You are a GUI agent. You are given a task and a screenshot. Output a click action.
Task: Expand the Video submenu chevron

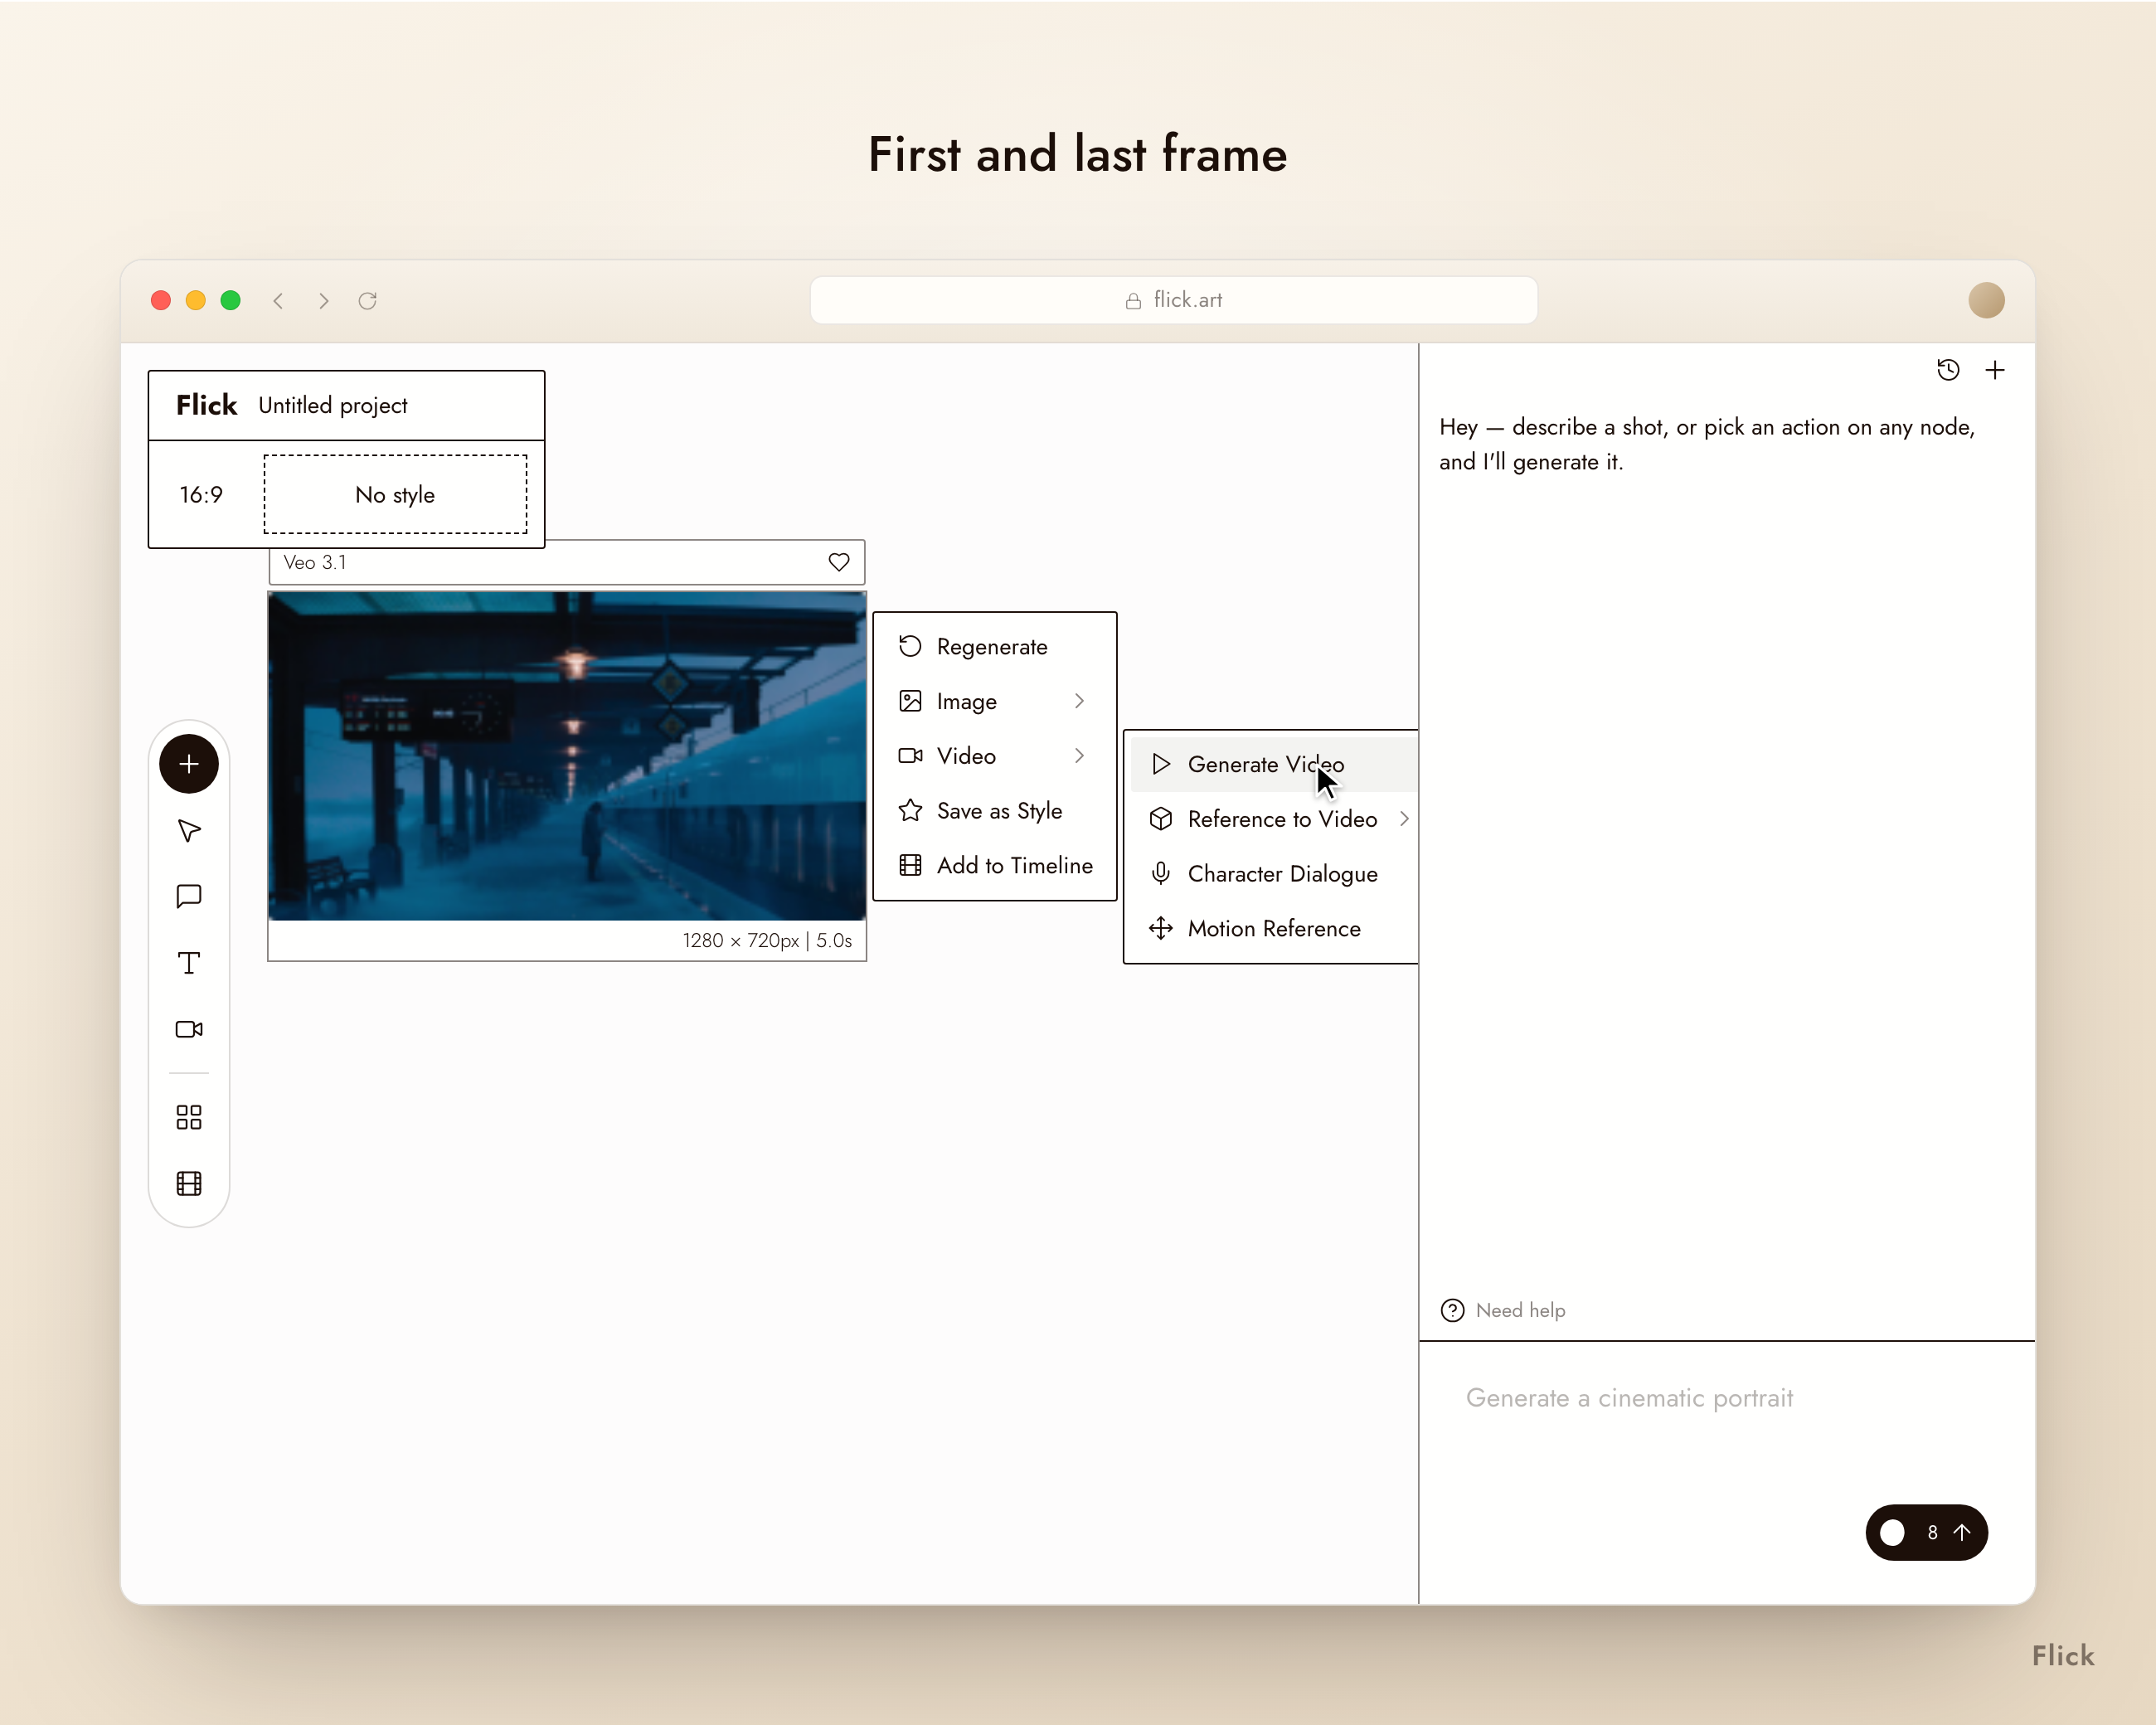(1079, 756)
